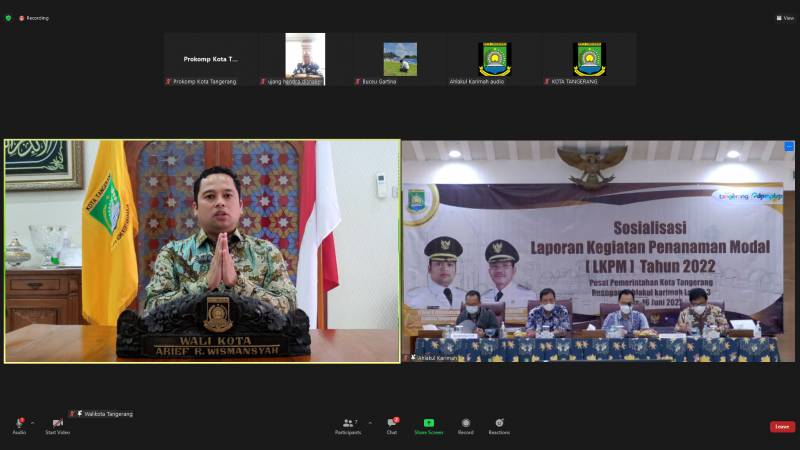This screenshot has height=450, width=800.
Task: Expand the arrow next to Participants
Action: pyautogui.click(x=369, y=422)
